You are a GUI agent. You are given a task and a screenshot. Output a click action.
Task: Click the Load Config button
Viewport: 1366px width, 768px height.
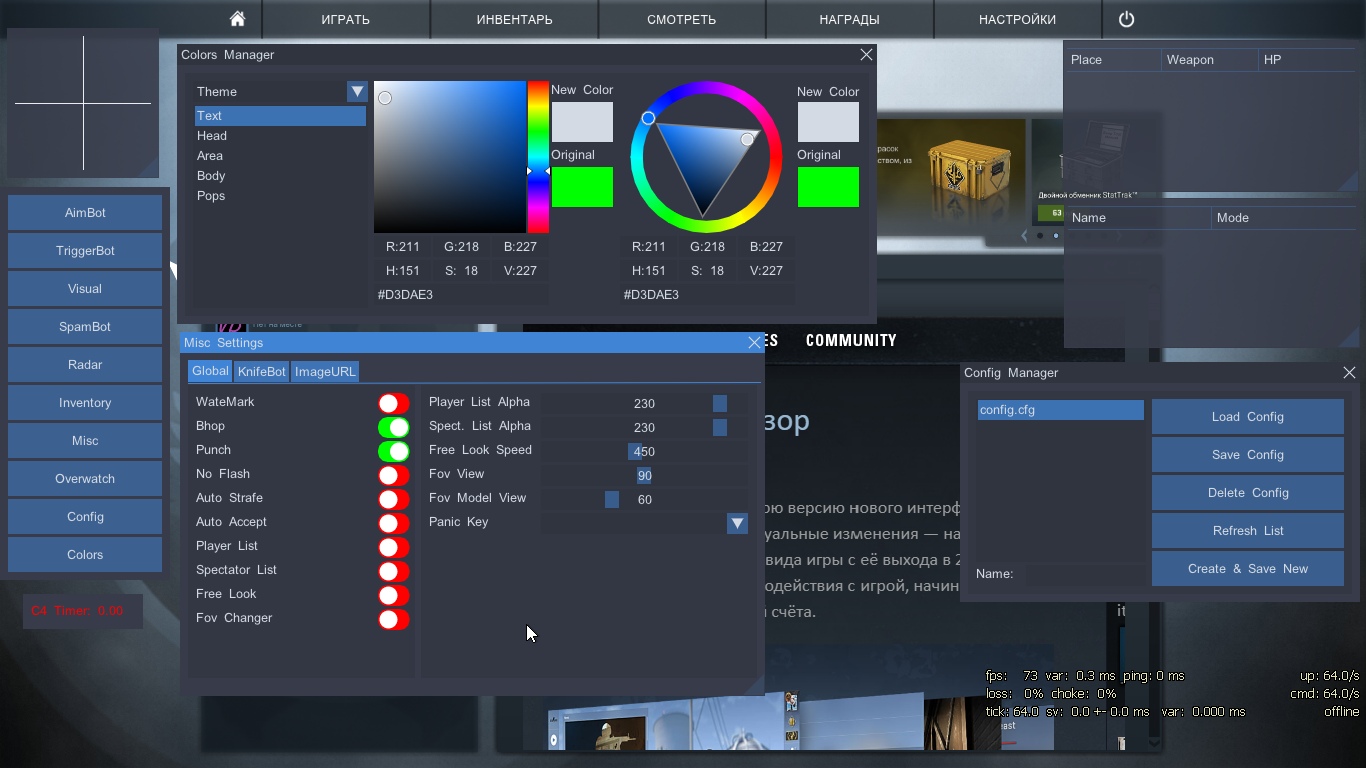pos(1247,417)
